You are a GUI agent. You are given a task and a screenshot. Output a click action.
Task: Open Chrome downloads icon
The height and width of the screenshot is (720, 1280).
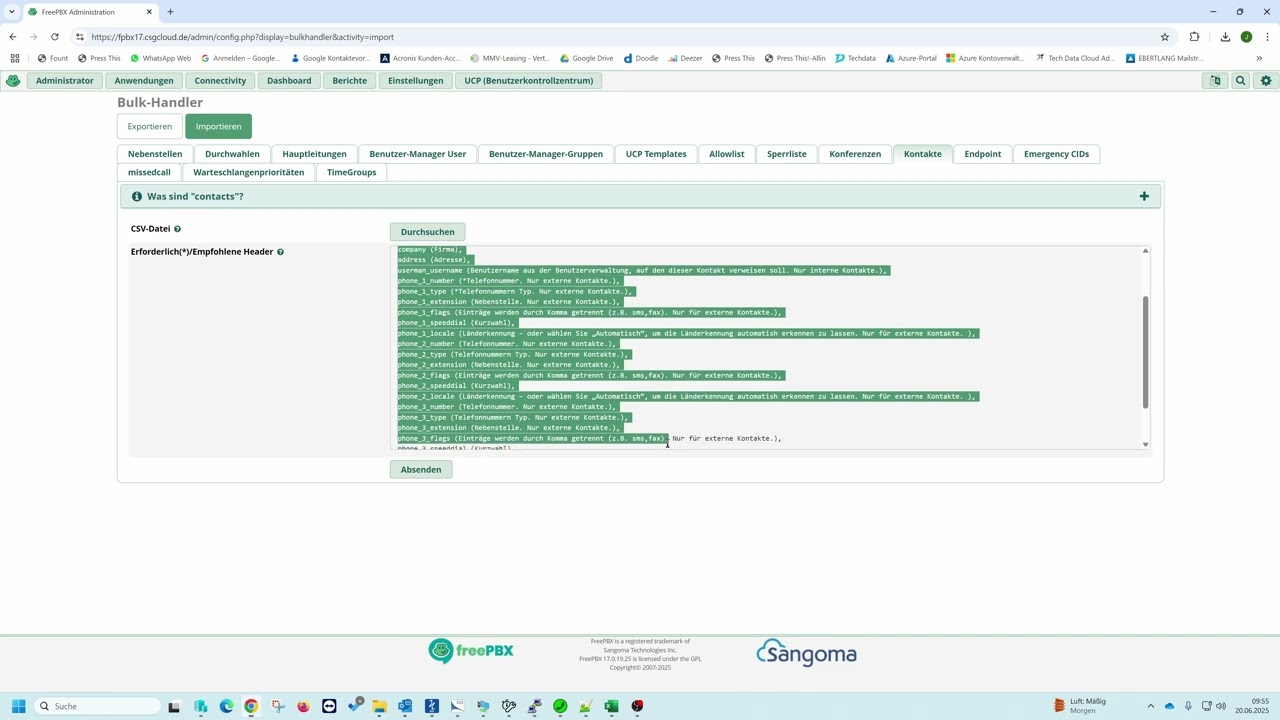point(1225,37)
